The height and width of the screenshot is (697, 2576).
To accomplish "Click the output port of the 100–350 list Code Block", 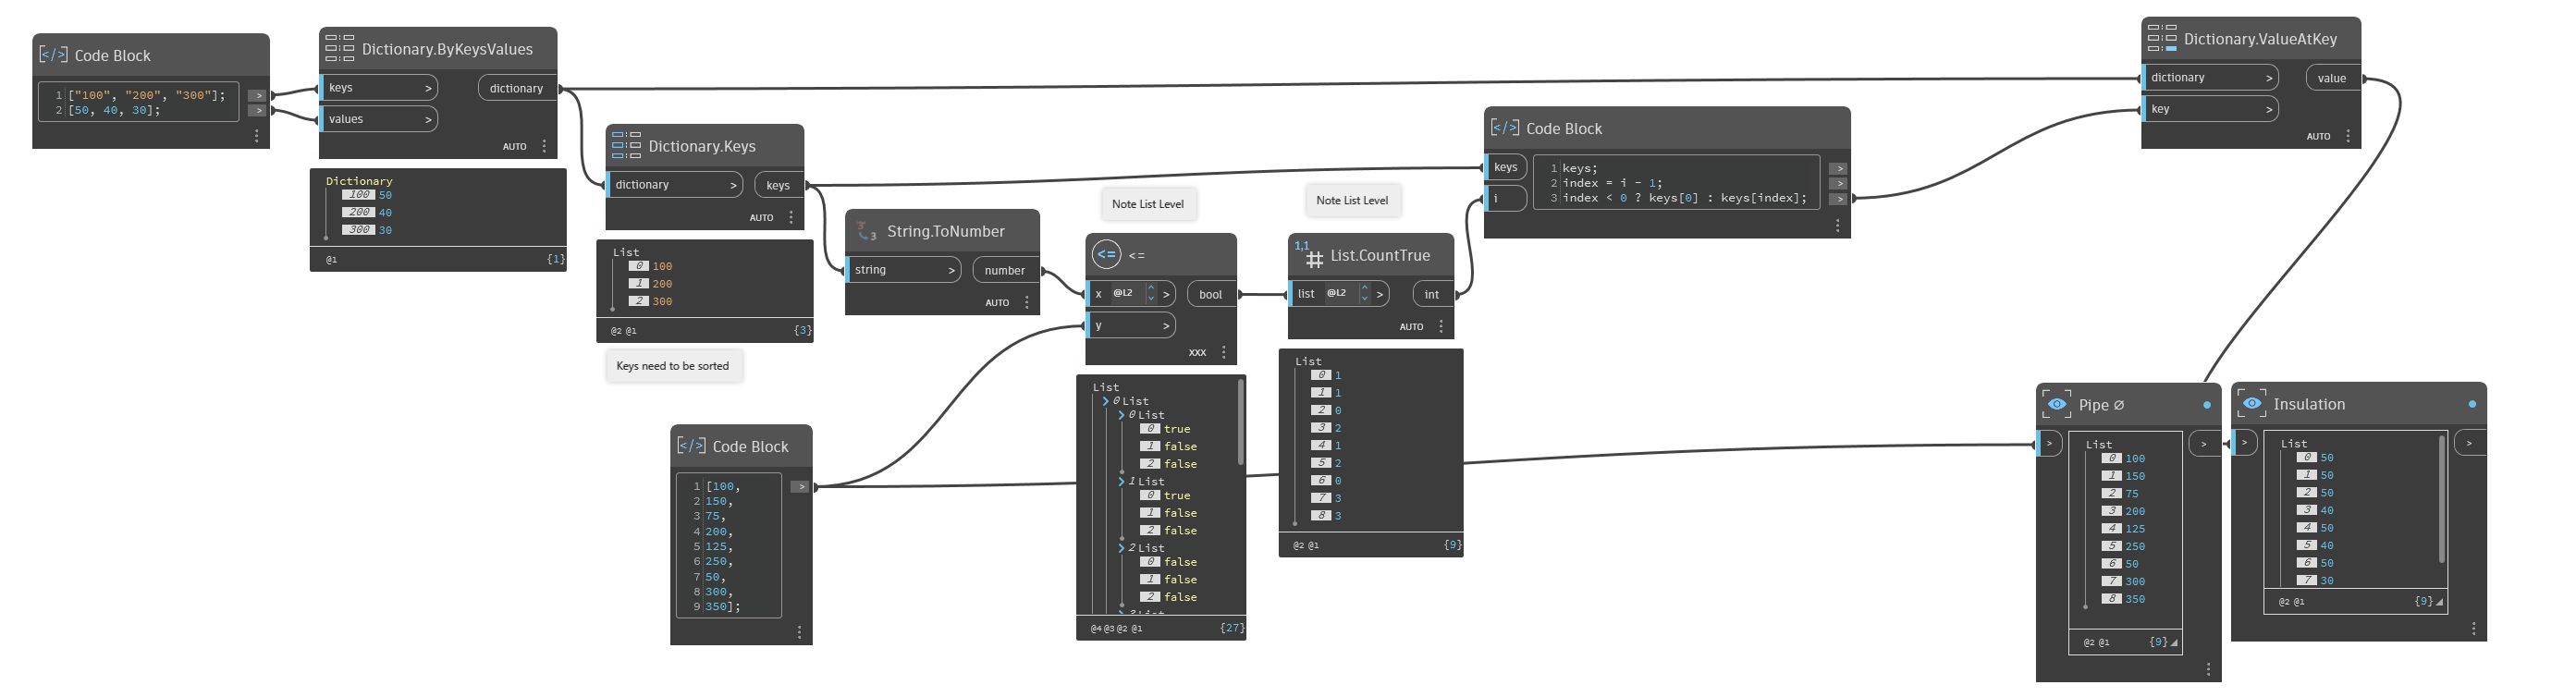I will click(x=799, y=487).
